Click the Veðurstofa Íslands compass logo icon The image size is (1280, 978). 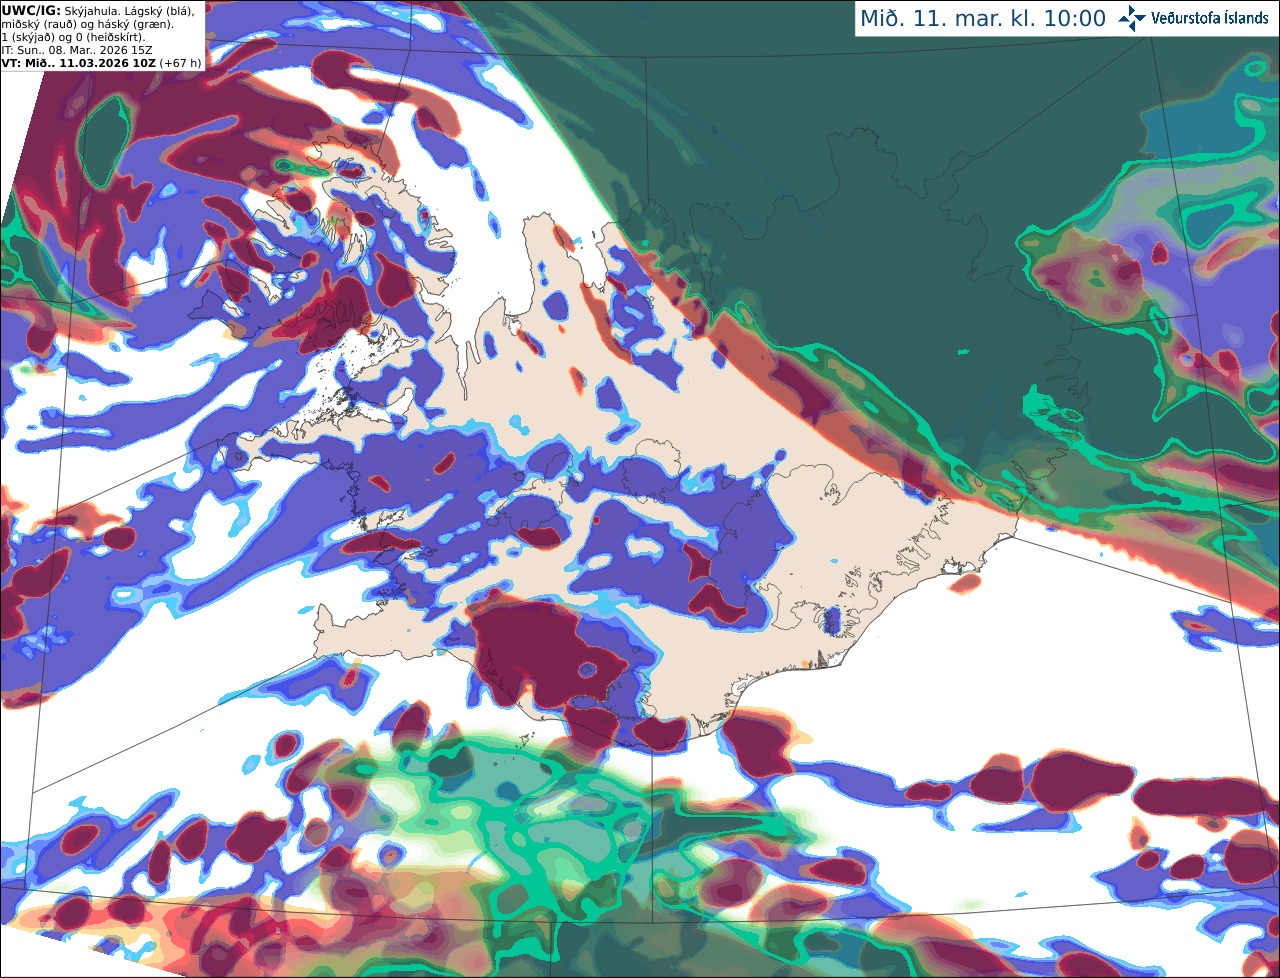(x=1131, y=18)
